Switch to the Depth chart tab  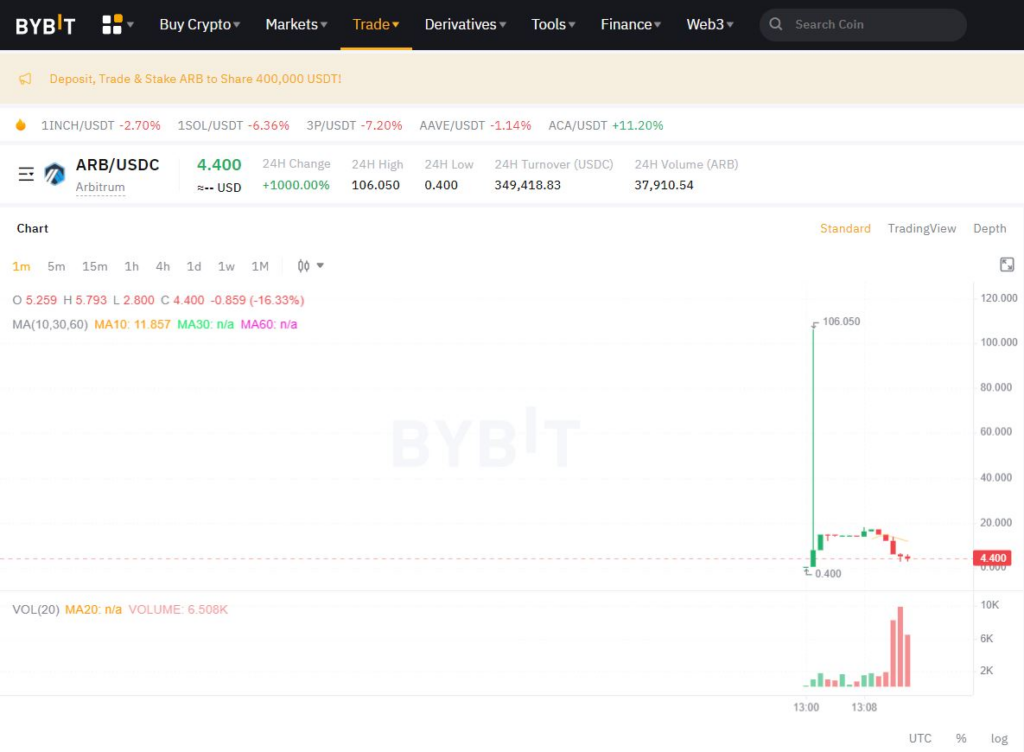click(989, 229)
